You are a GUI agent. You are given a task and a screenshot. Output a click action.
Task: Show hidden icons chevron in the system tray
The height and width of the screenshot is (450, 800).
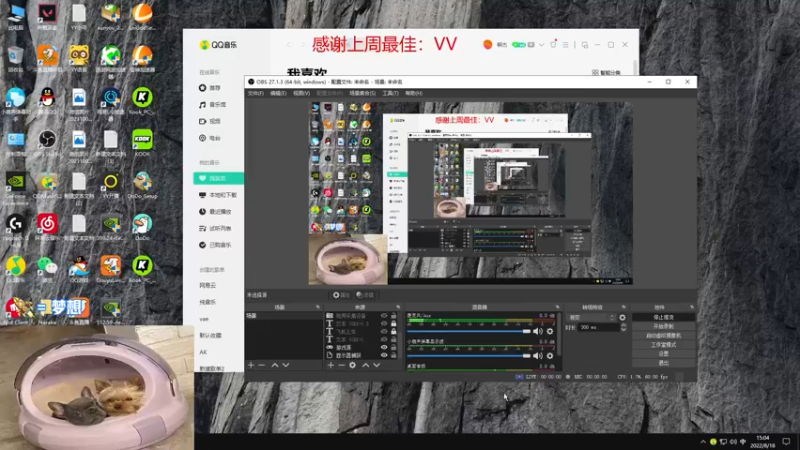(703, 442)
